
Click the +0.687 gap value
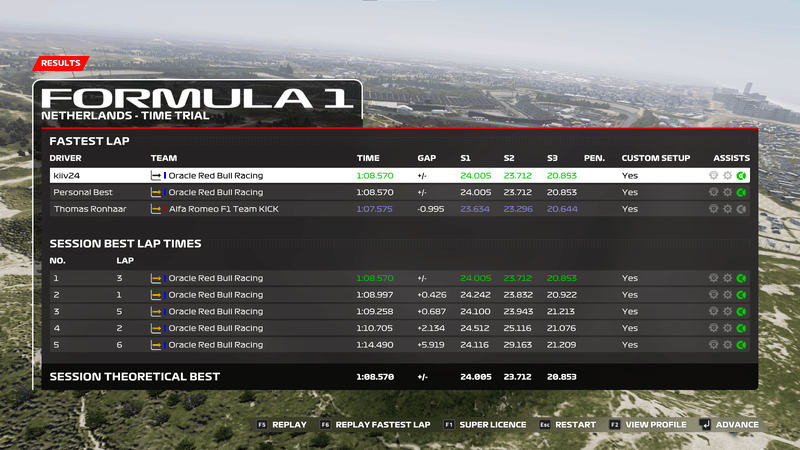click(x=432, y=311)
